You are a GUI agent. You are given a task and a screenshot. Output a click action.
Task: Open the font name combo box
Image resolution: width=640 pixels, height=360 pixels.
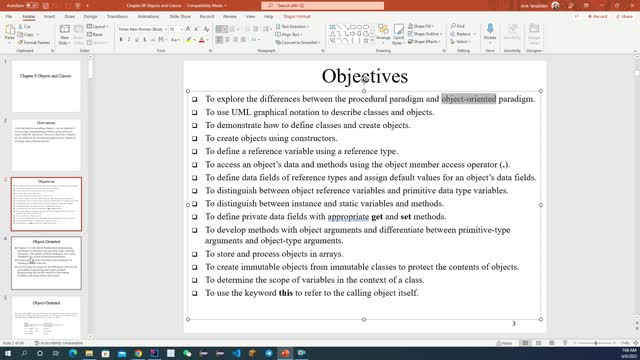143,29
